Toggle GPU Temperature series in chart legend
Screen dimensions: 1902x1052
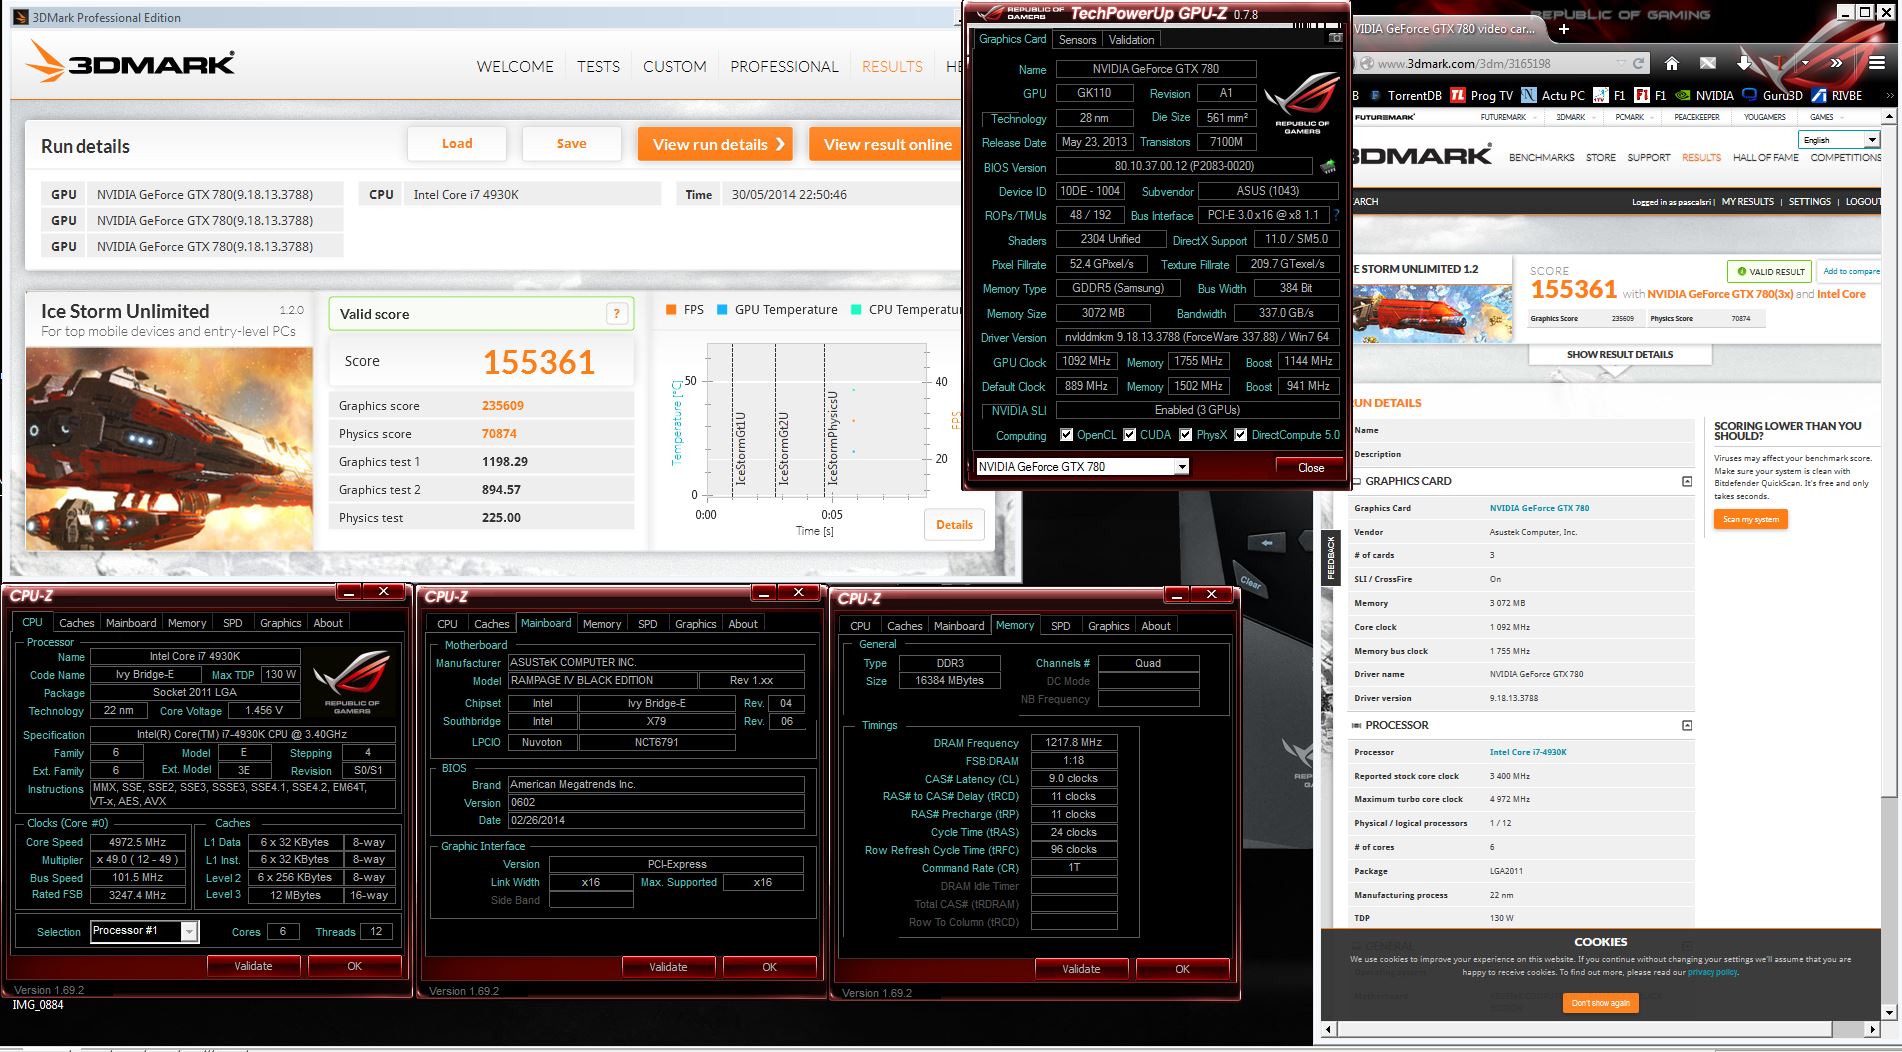pyautogui.click(x=777, y=310)
